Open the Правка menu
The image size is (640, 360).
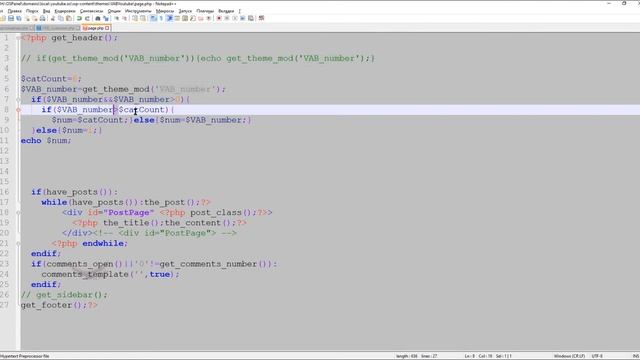(15, 11)
